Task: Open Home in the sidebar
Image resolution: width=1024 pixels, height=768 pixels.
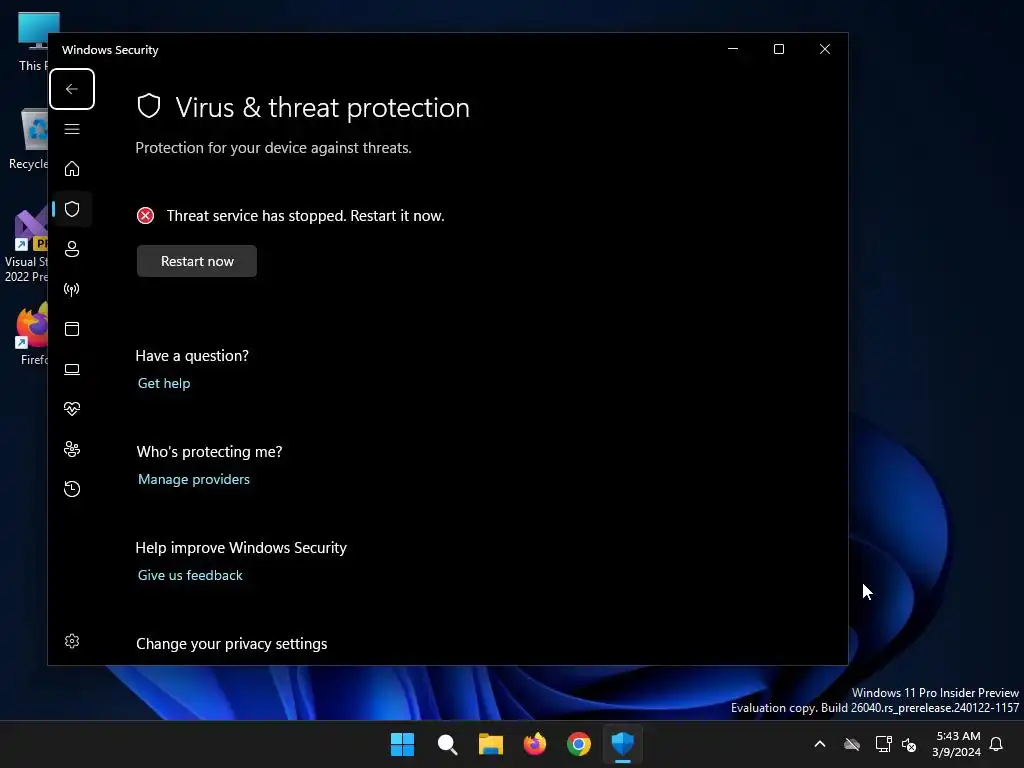Action: click(72, 169)
